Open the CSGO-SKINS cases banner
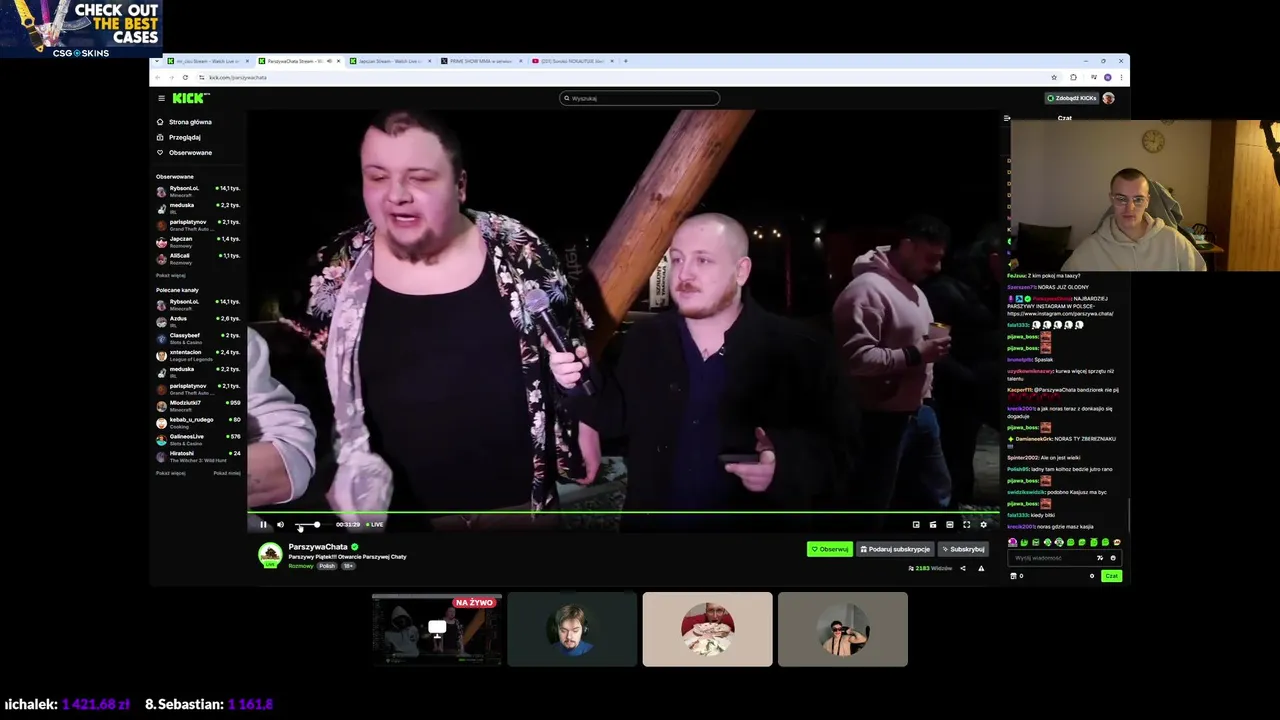The height and width of the screenshot is (720, 1280). 80,28
